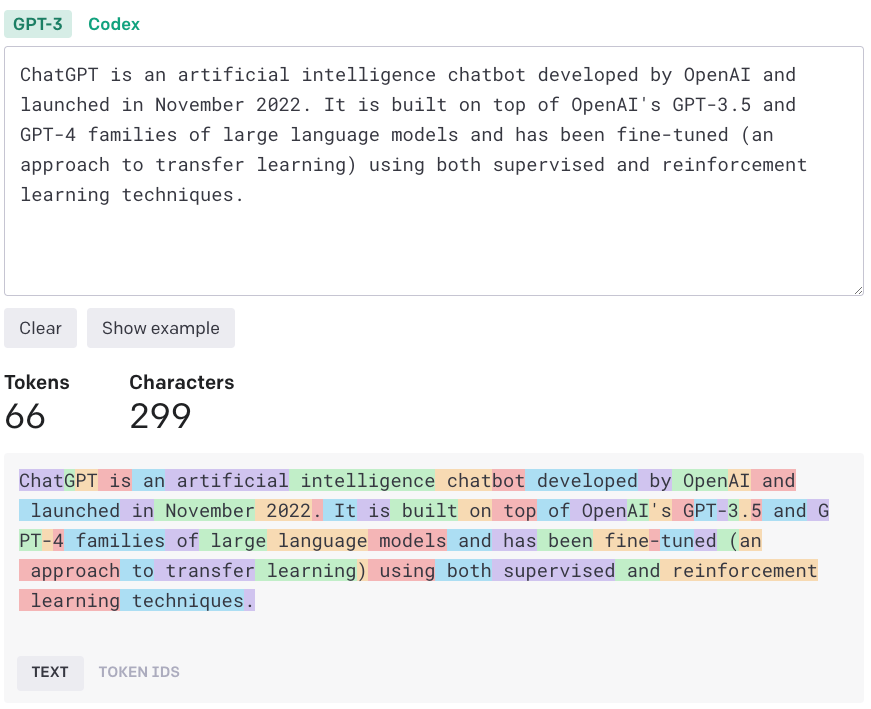Image resolution: width=871 pixels, height=709 pixels.
Task: Select the highlighted 'intelligence' token
Action: click(365, 481)
